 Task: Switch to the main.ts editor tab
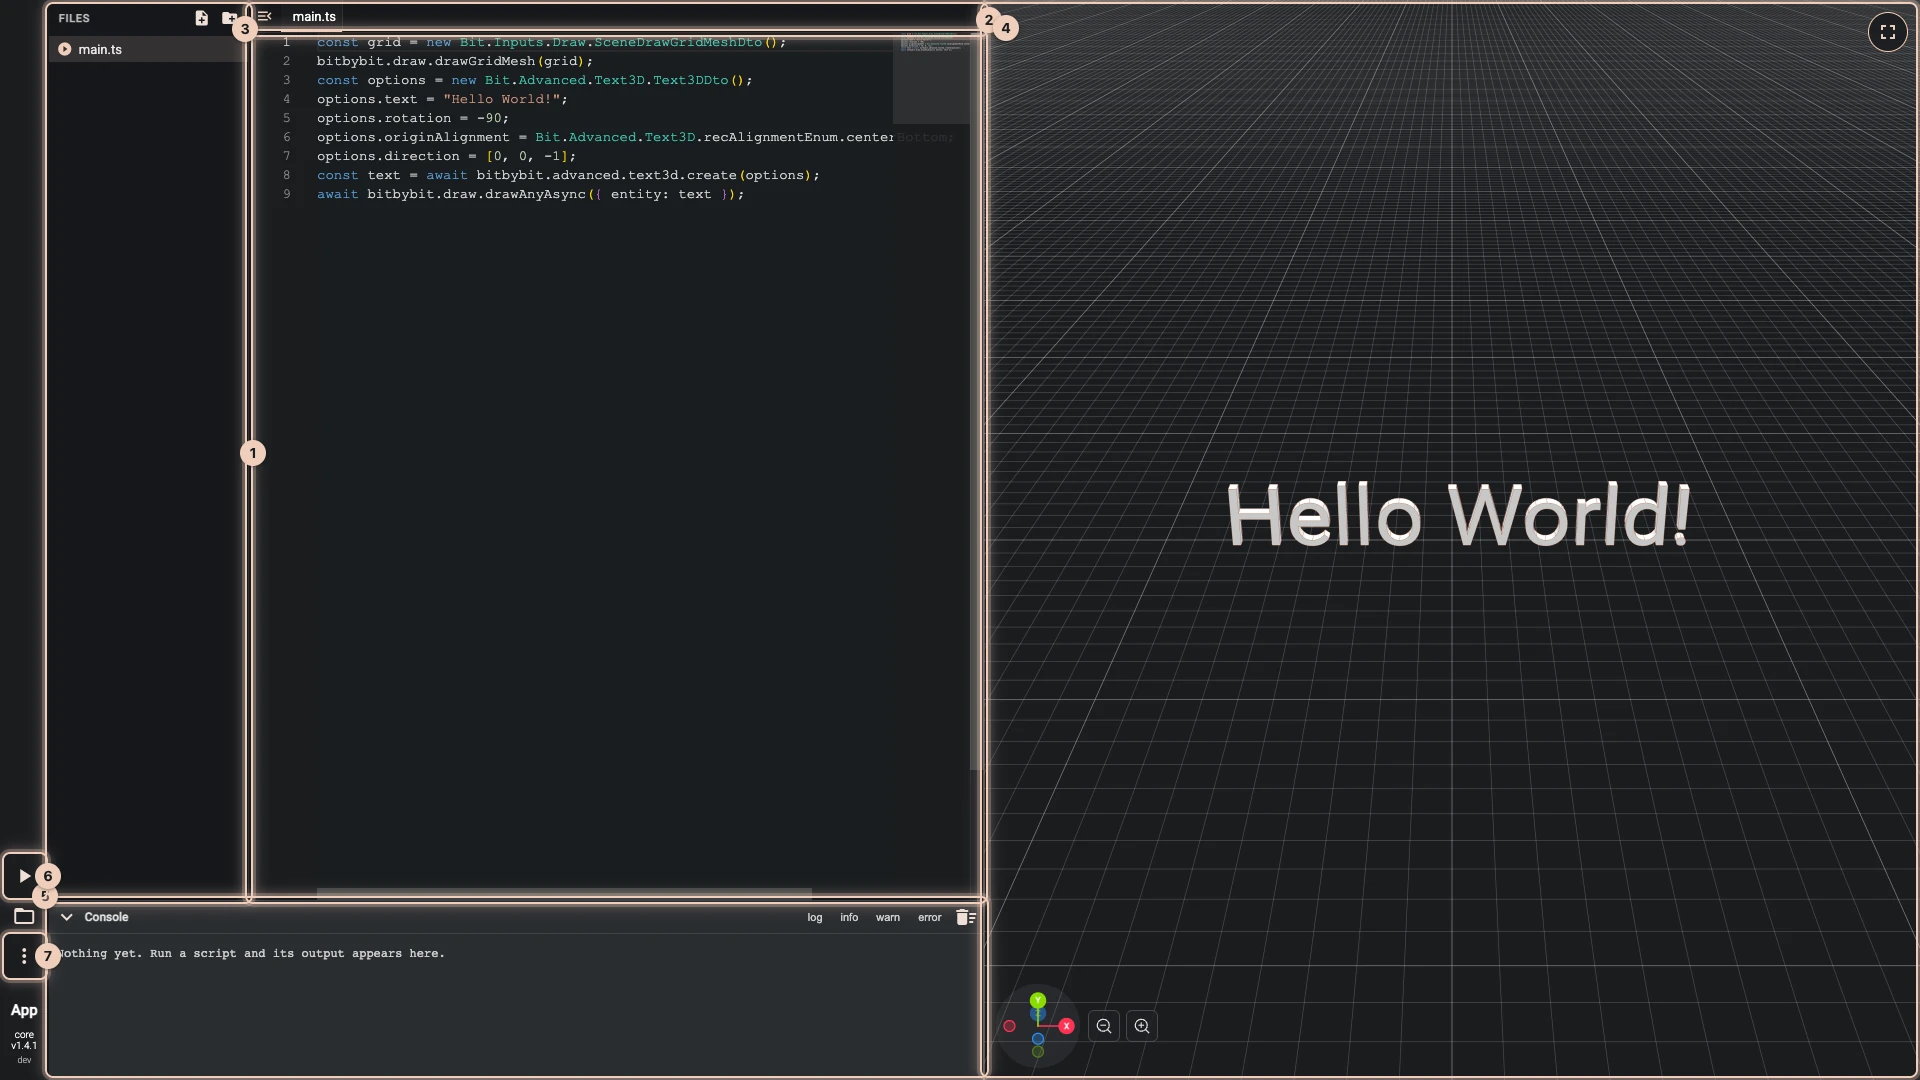[314, 17]
